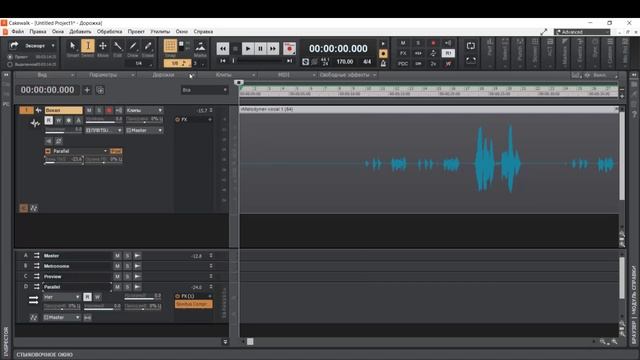Open the Parallel bus output Master dropdown

point(62,318)
